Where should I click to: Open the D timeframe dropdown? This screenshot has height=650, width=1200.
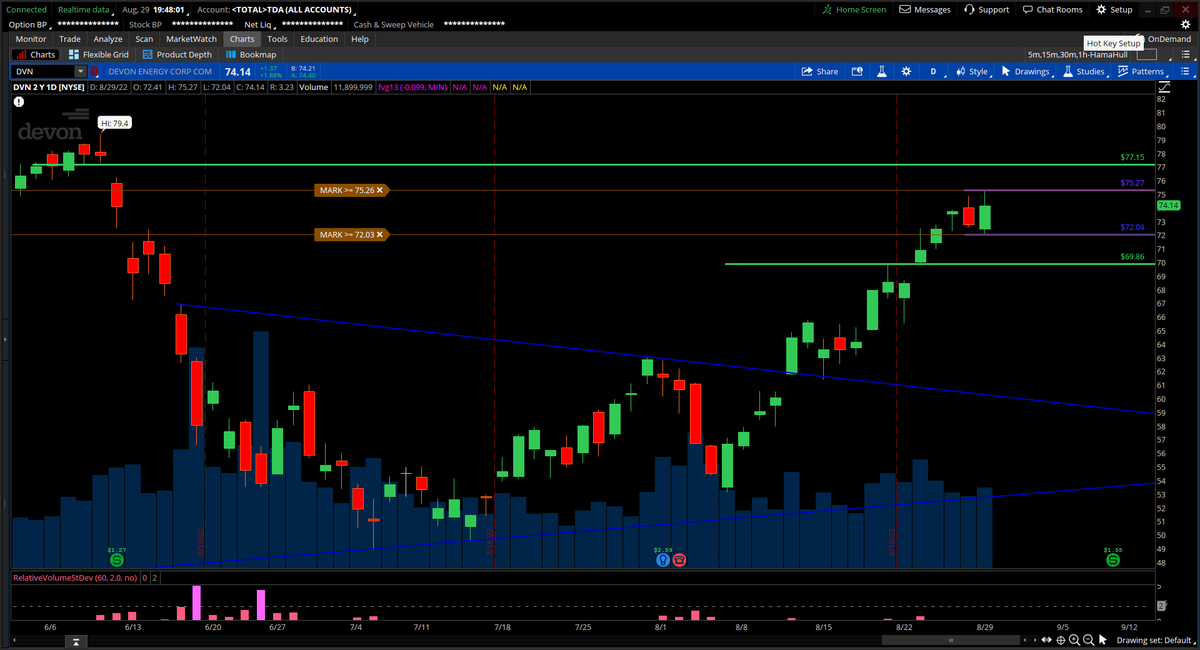click(x=933, y=71)
